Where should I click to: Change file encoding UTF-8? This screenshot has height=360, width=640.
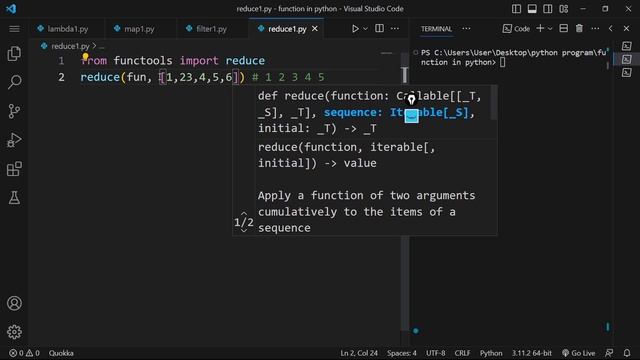tap(436, 353)
